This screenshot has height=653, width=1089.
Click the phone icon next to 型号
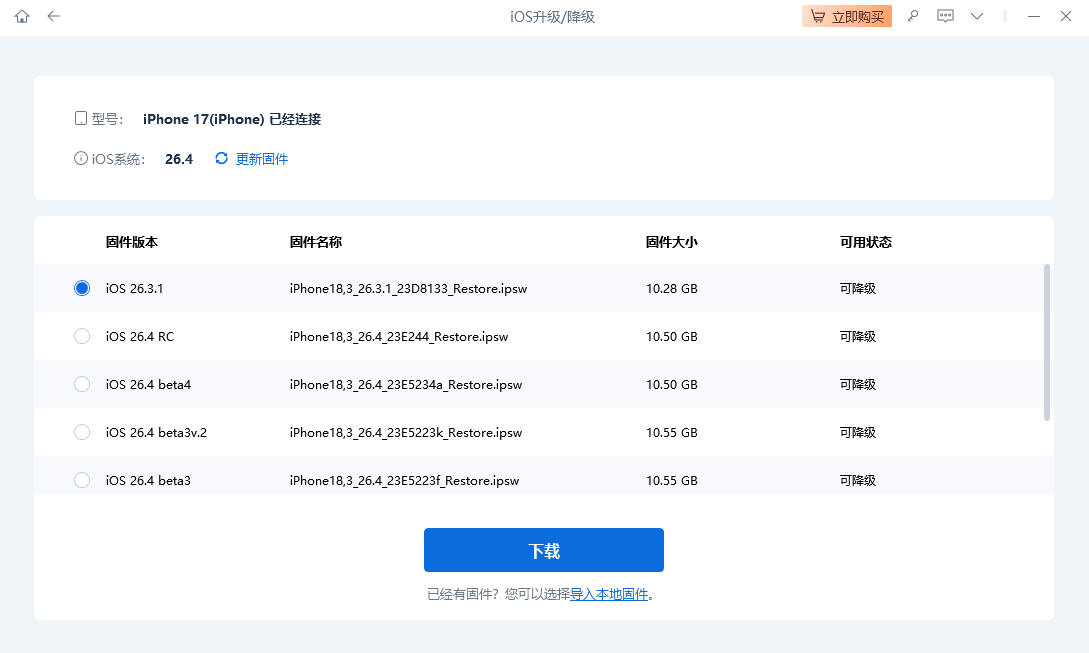80,117
